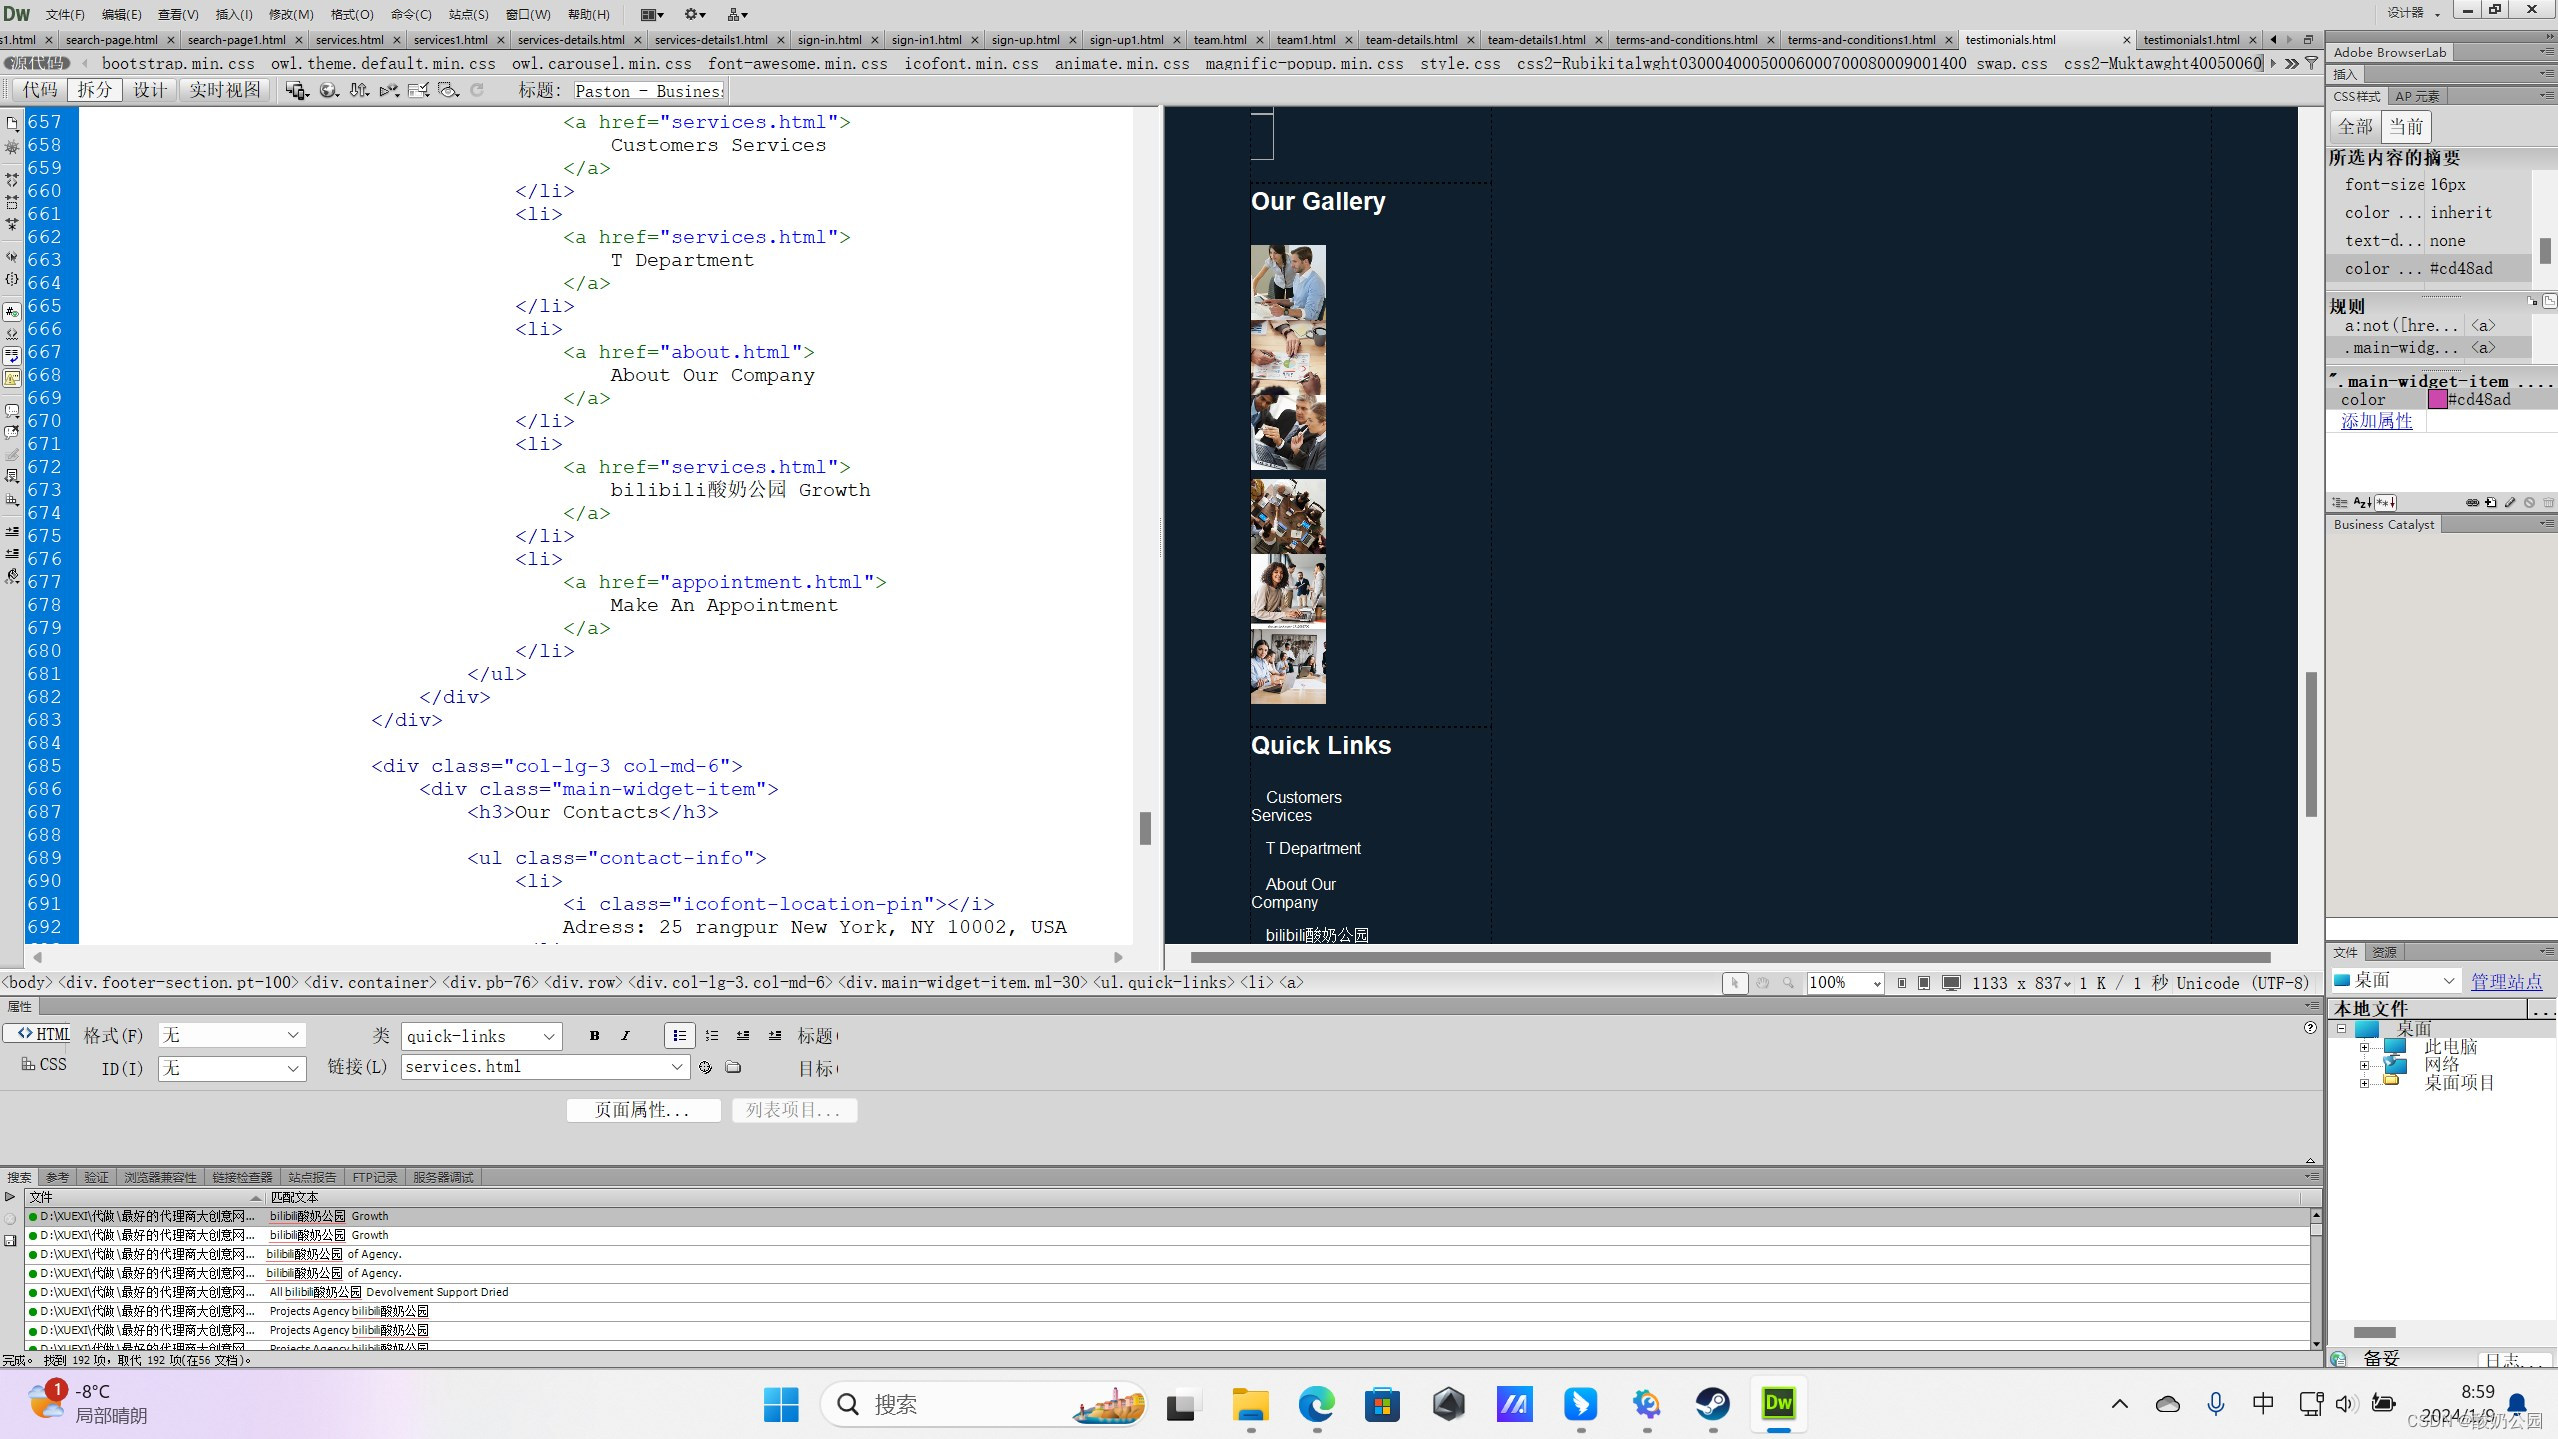Viewport: 2558px width, 1439px height.
Task: Switch to sign-up.html document tab
Action: pos(1025,40)
